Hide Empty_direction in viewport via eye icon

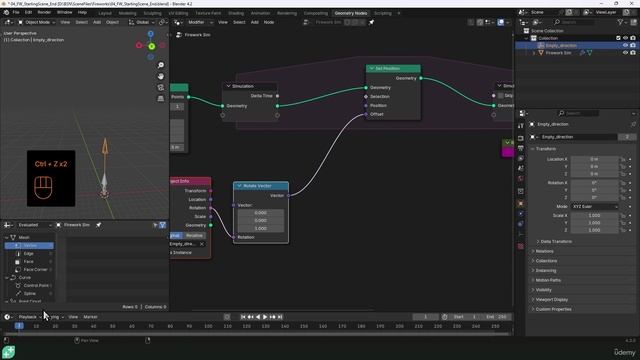[x=625, y=45]
